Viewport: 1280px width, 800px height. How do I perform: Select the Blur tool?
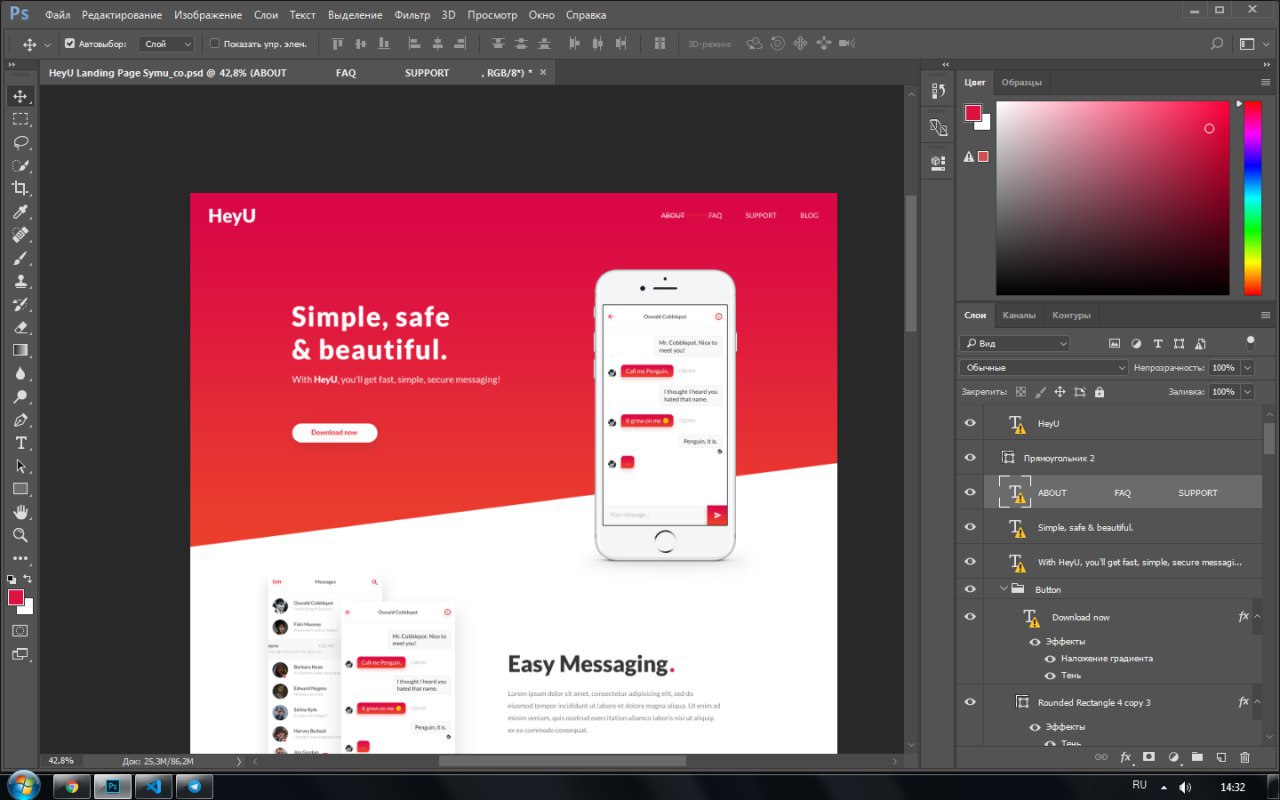[20, 373]
